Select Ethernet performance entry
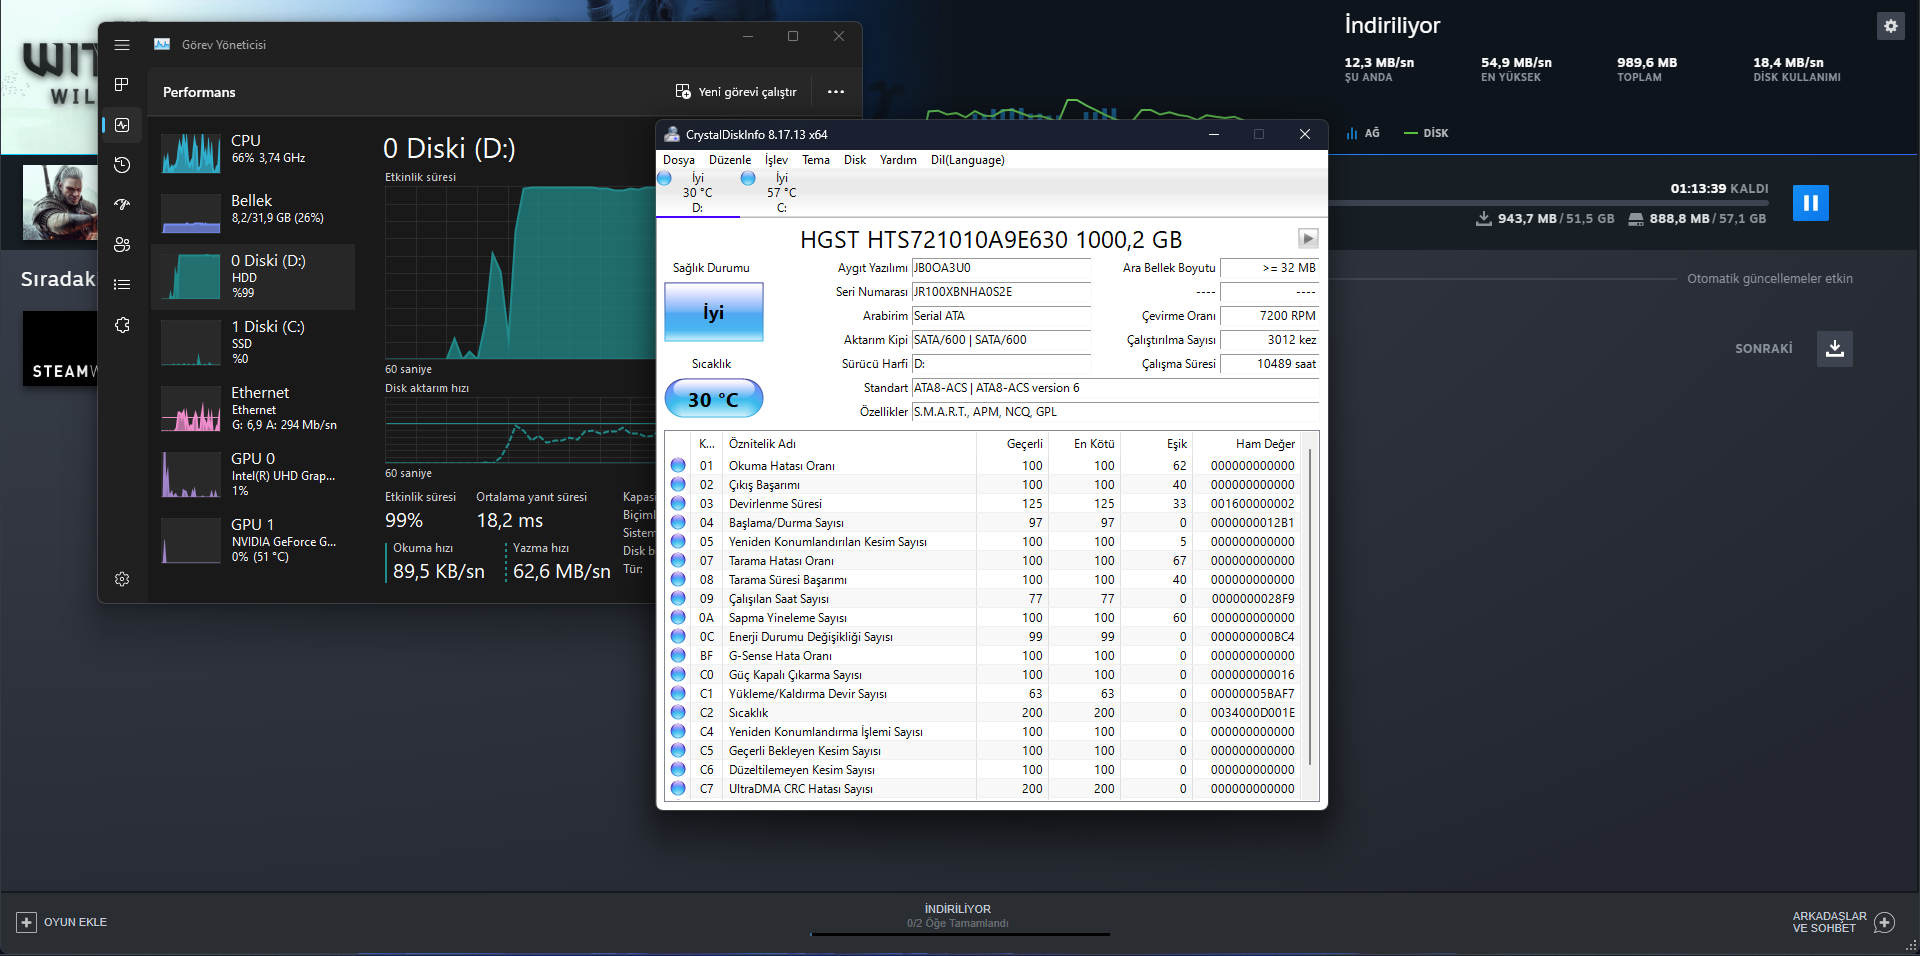Viewport: 1920px width, 956px height. point(253,409)
